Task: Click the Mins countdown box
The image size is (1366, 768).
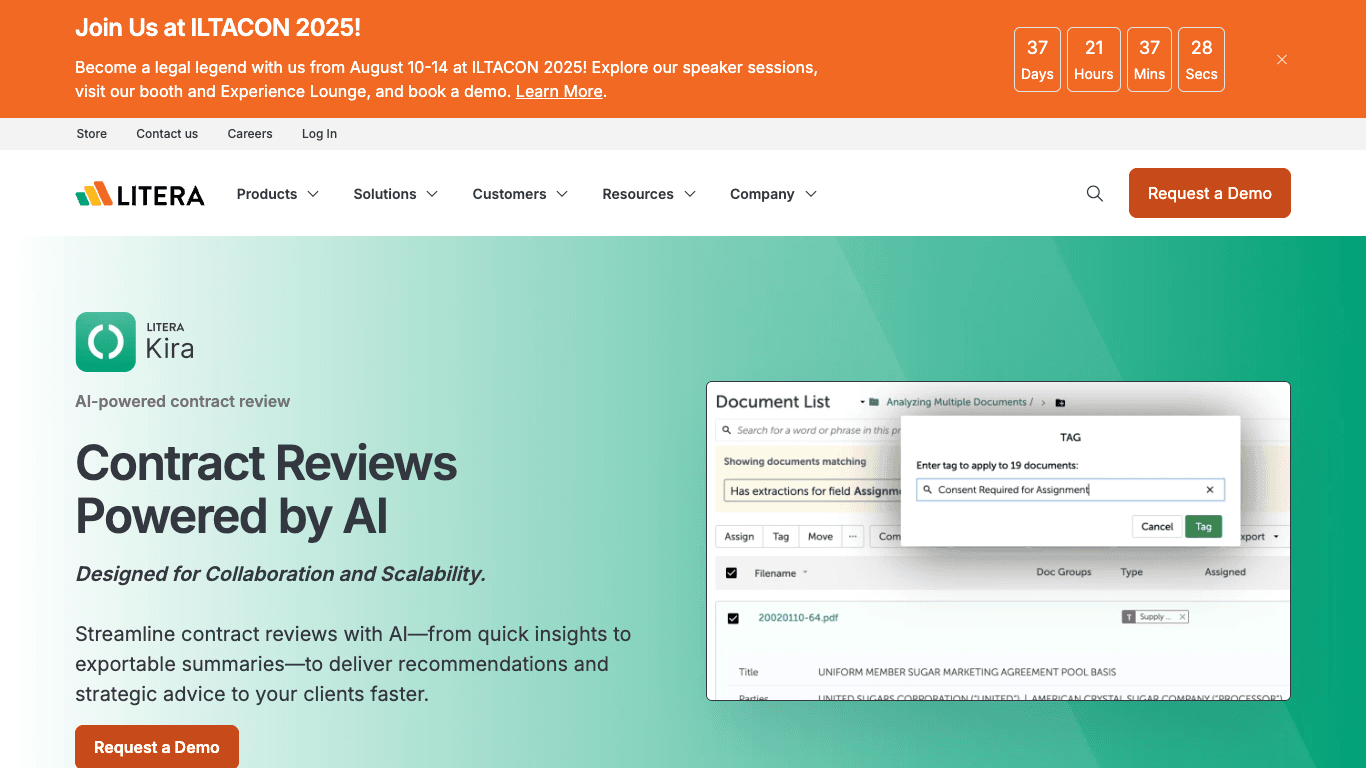Action: point(1150,60)
